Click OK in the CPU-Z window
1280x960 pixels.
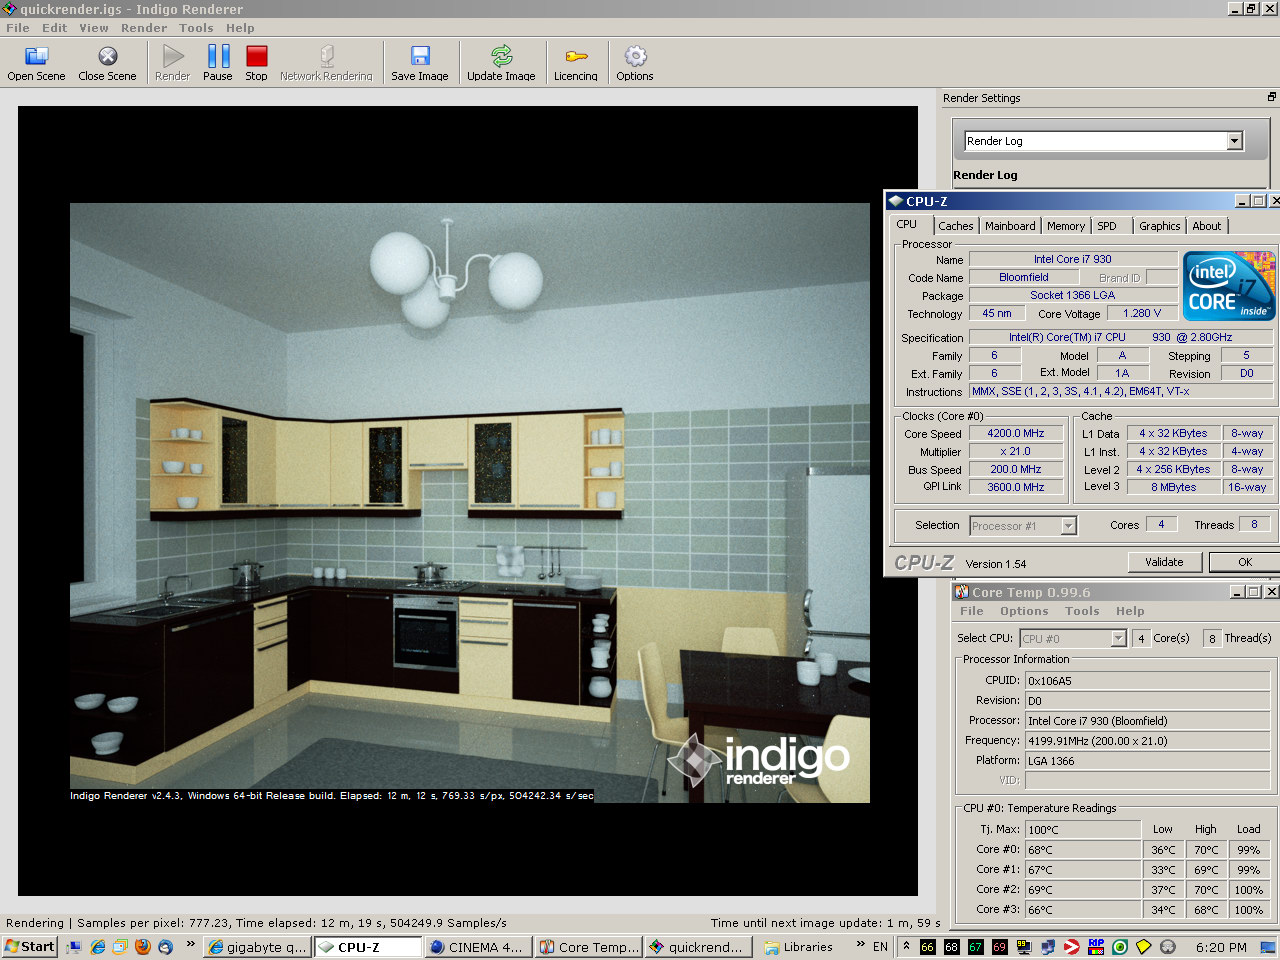(1245, 562)
